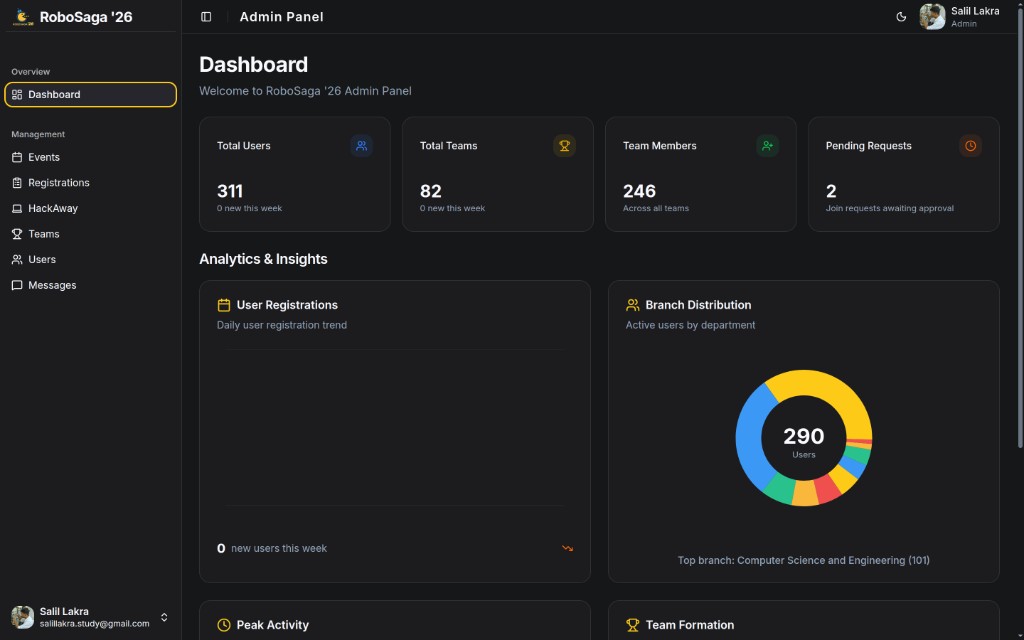Click the "311" total users value

coord(230,191)
